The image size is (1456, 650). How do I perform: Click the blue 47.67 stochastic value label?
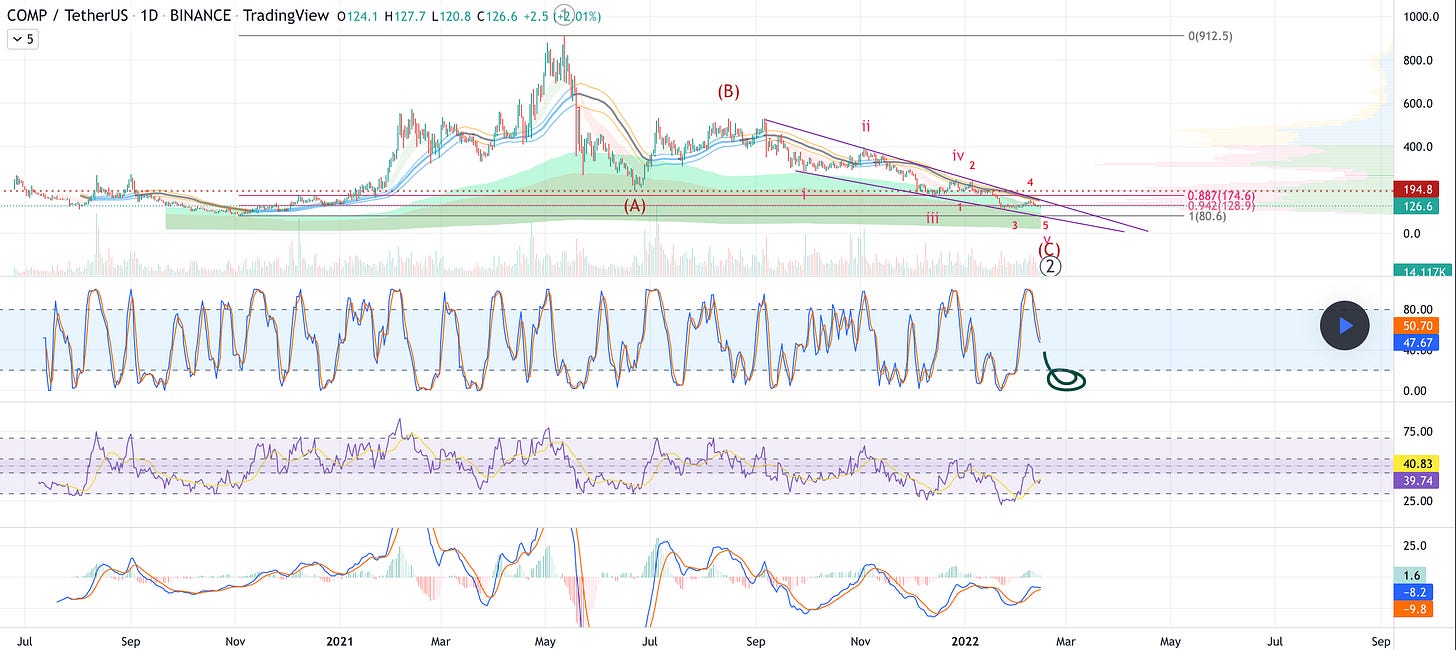[1419, 341]
